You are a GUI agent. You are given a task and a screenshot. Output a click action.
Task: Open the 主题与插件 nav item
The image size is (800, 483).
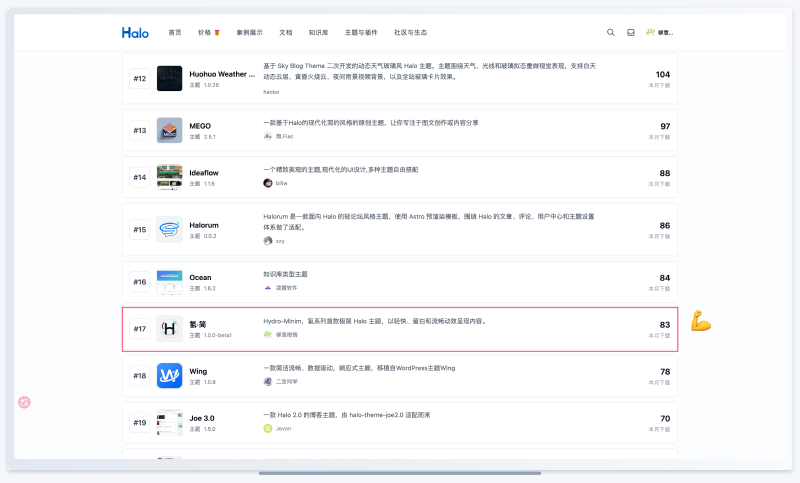tap(361, 32)
